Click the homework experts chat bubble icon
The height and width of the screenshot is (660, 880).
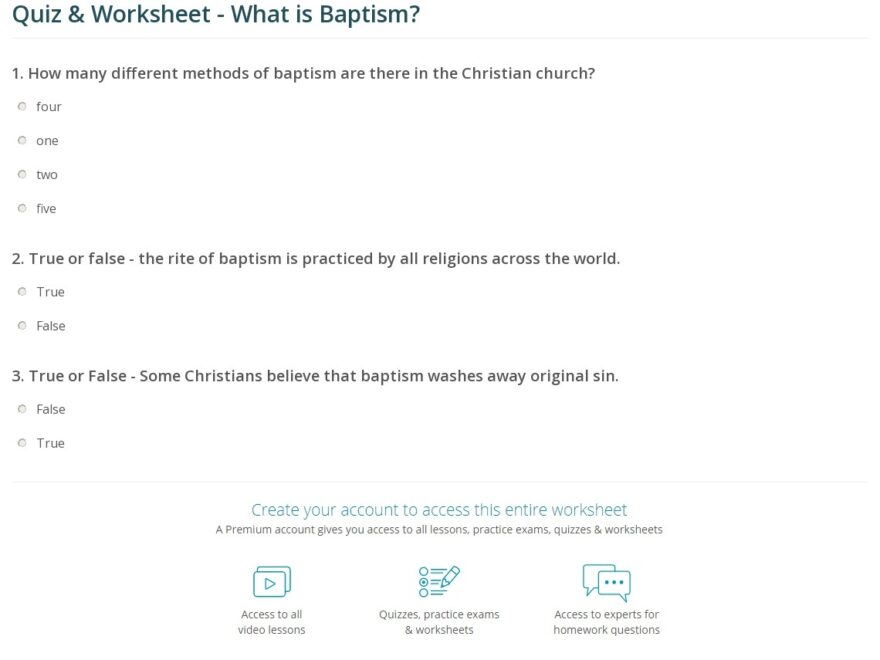pyautogui.click(x=607, y=581)
